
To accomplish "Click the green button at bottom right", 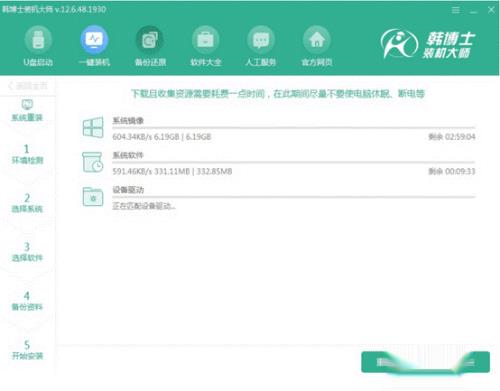I will click(x=425, y=362).
